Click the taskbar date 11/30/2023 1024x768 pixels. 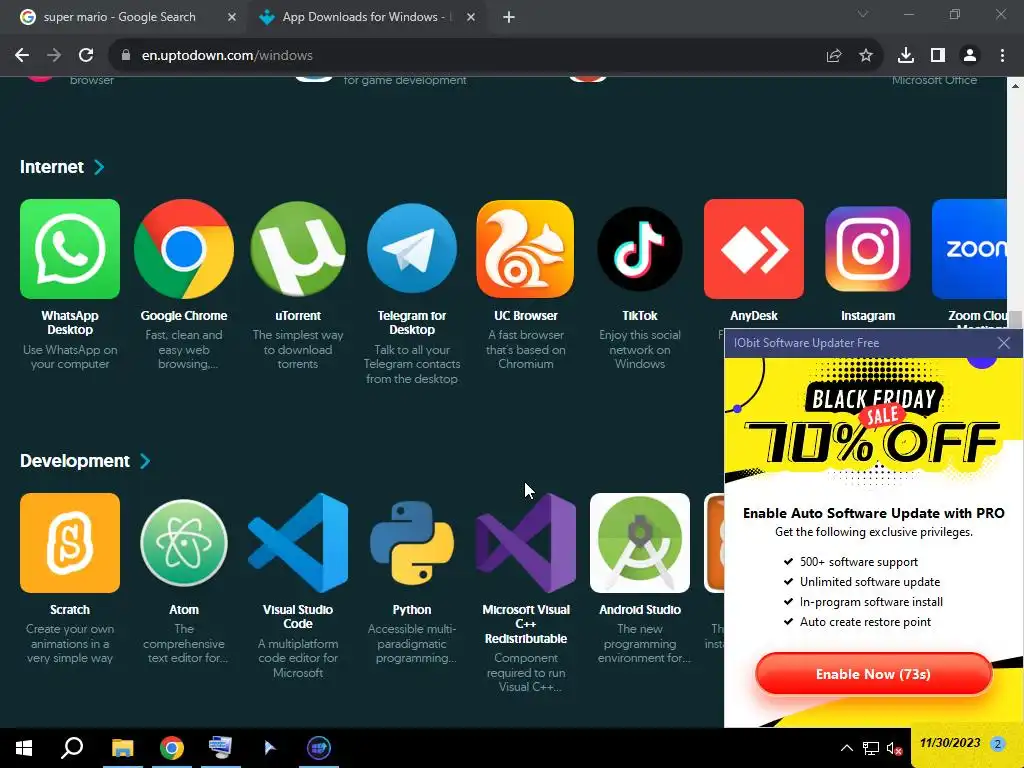950,743
